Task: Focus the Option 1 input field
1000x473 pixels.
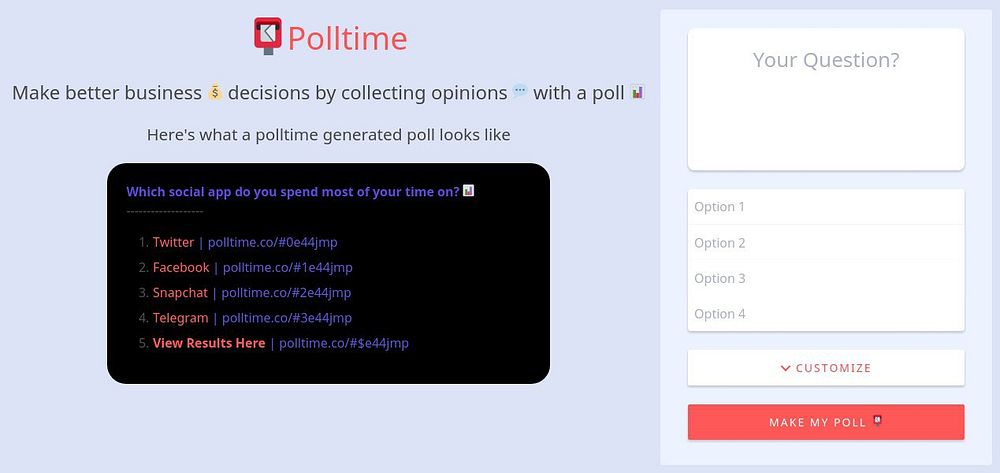Action: [x=826, y=207]
